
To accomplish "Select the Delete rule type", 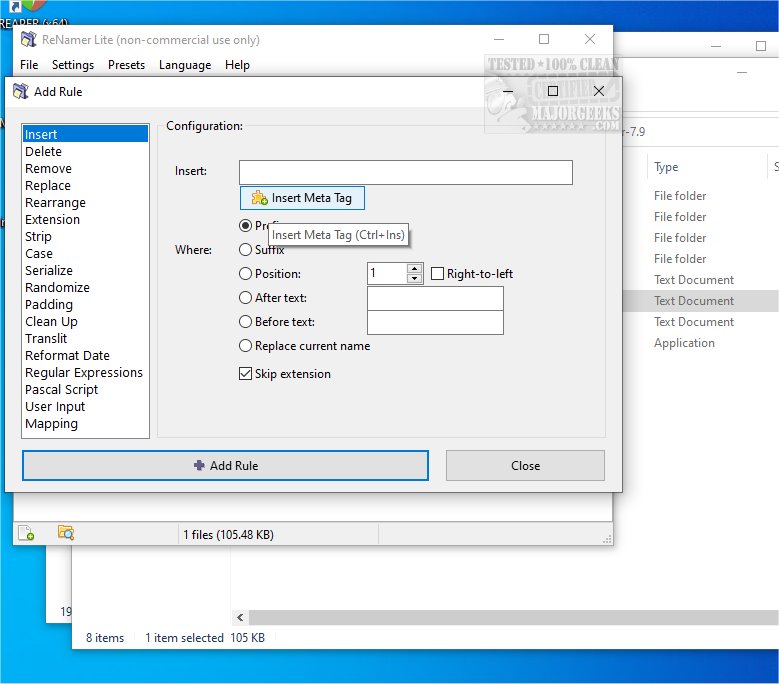I will (x=85, y=152).
